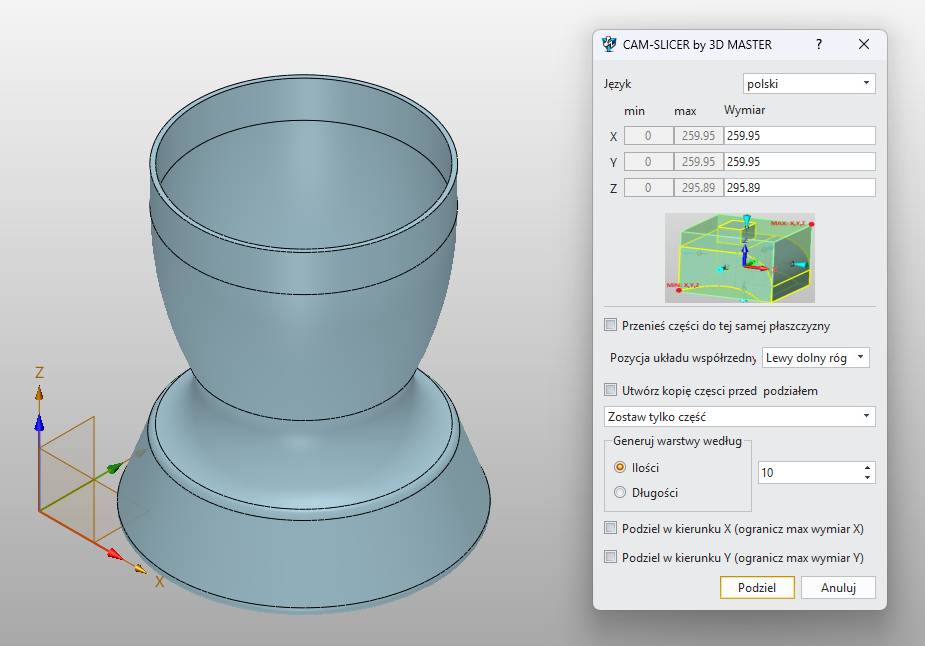Expand the Lewy dolny róg dropdown

(x=815, y=357)
